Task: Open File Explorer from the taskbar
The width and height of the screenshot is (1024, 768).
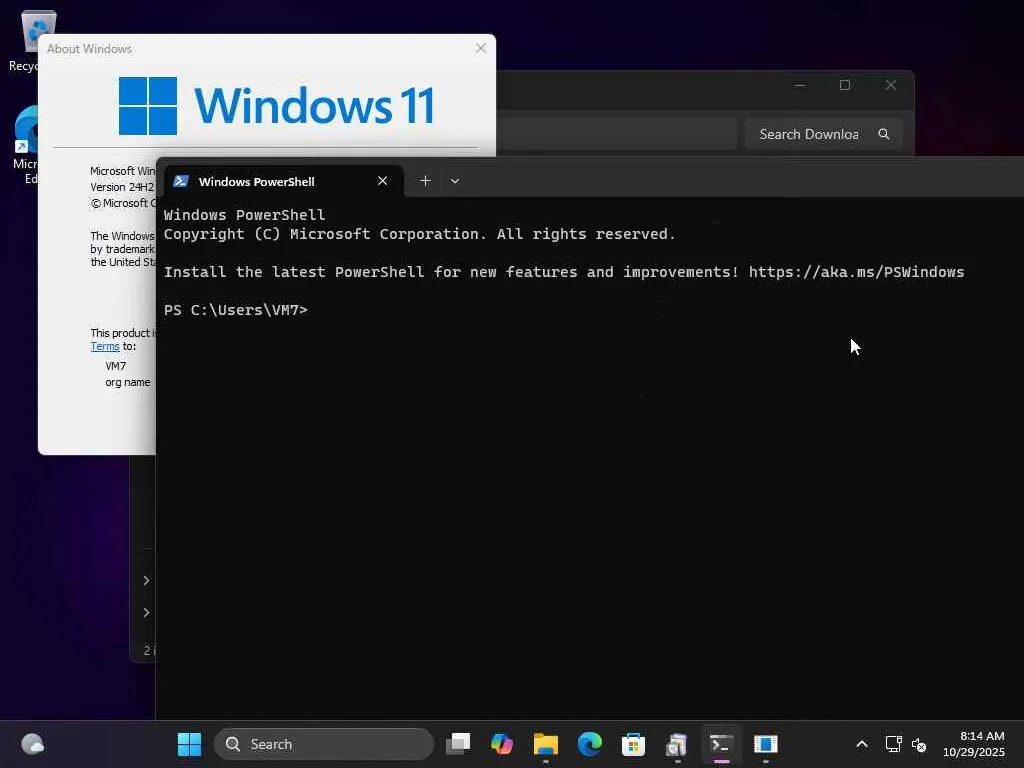Action: [x=545, y=744]
